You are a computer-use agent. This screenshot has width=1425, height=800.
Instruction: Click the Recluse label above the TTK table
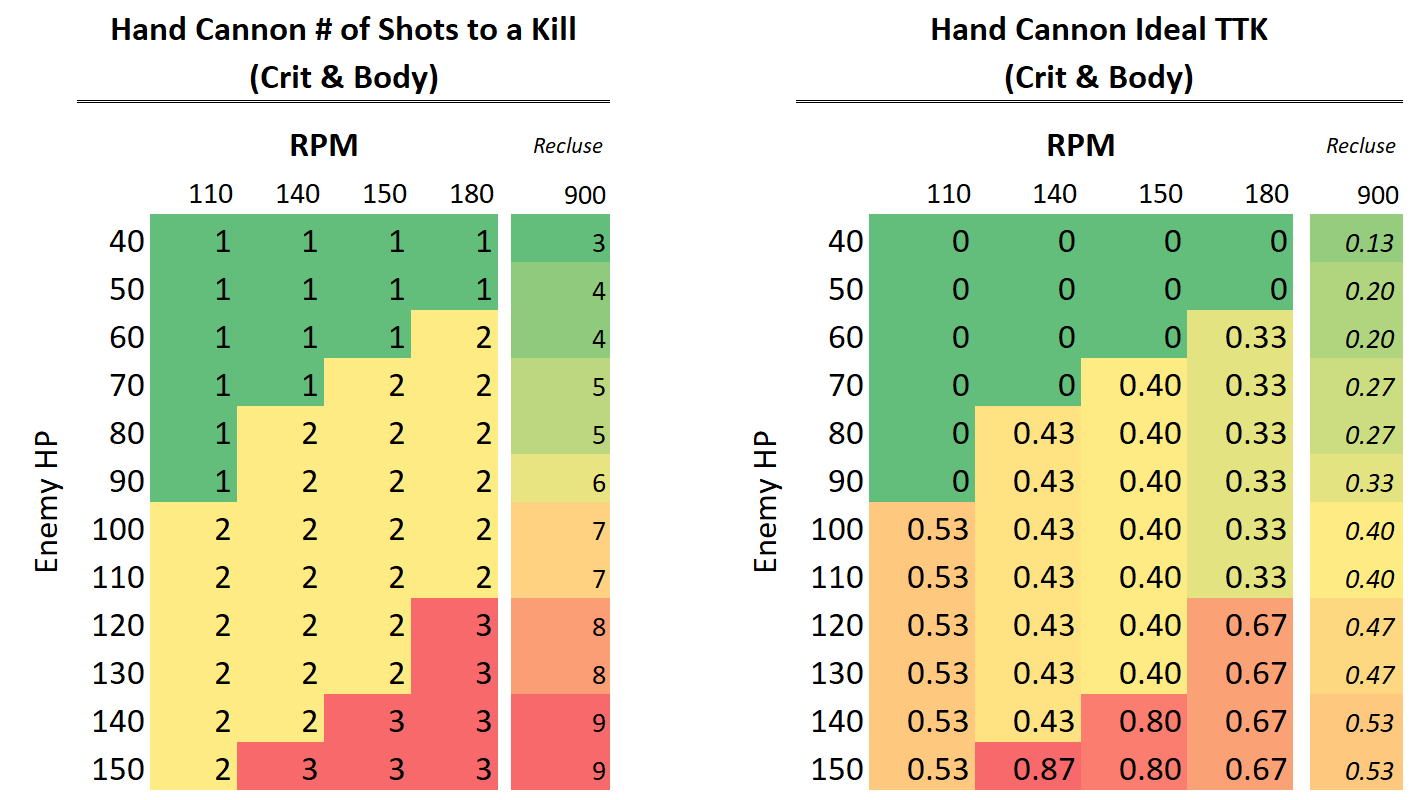(1360, 146)
